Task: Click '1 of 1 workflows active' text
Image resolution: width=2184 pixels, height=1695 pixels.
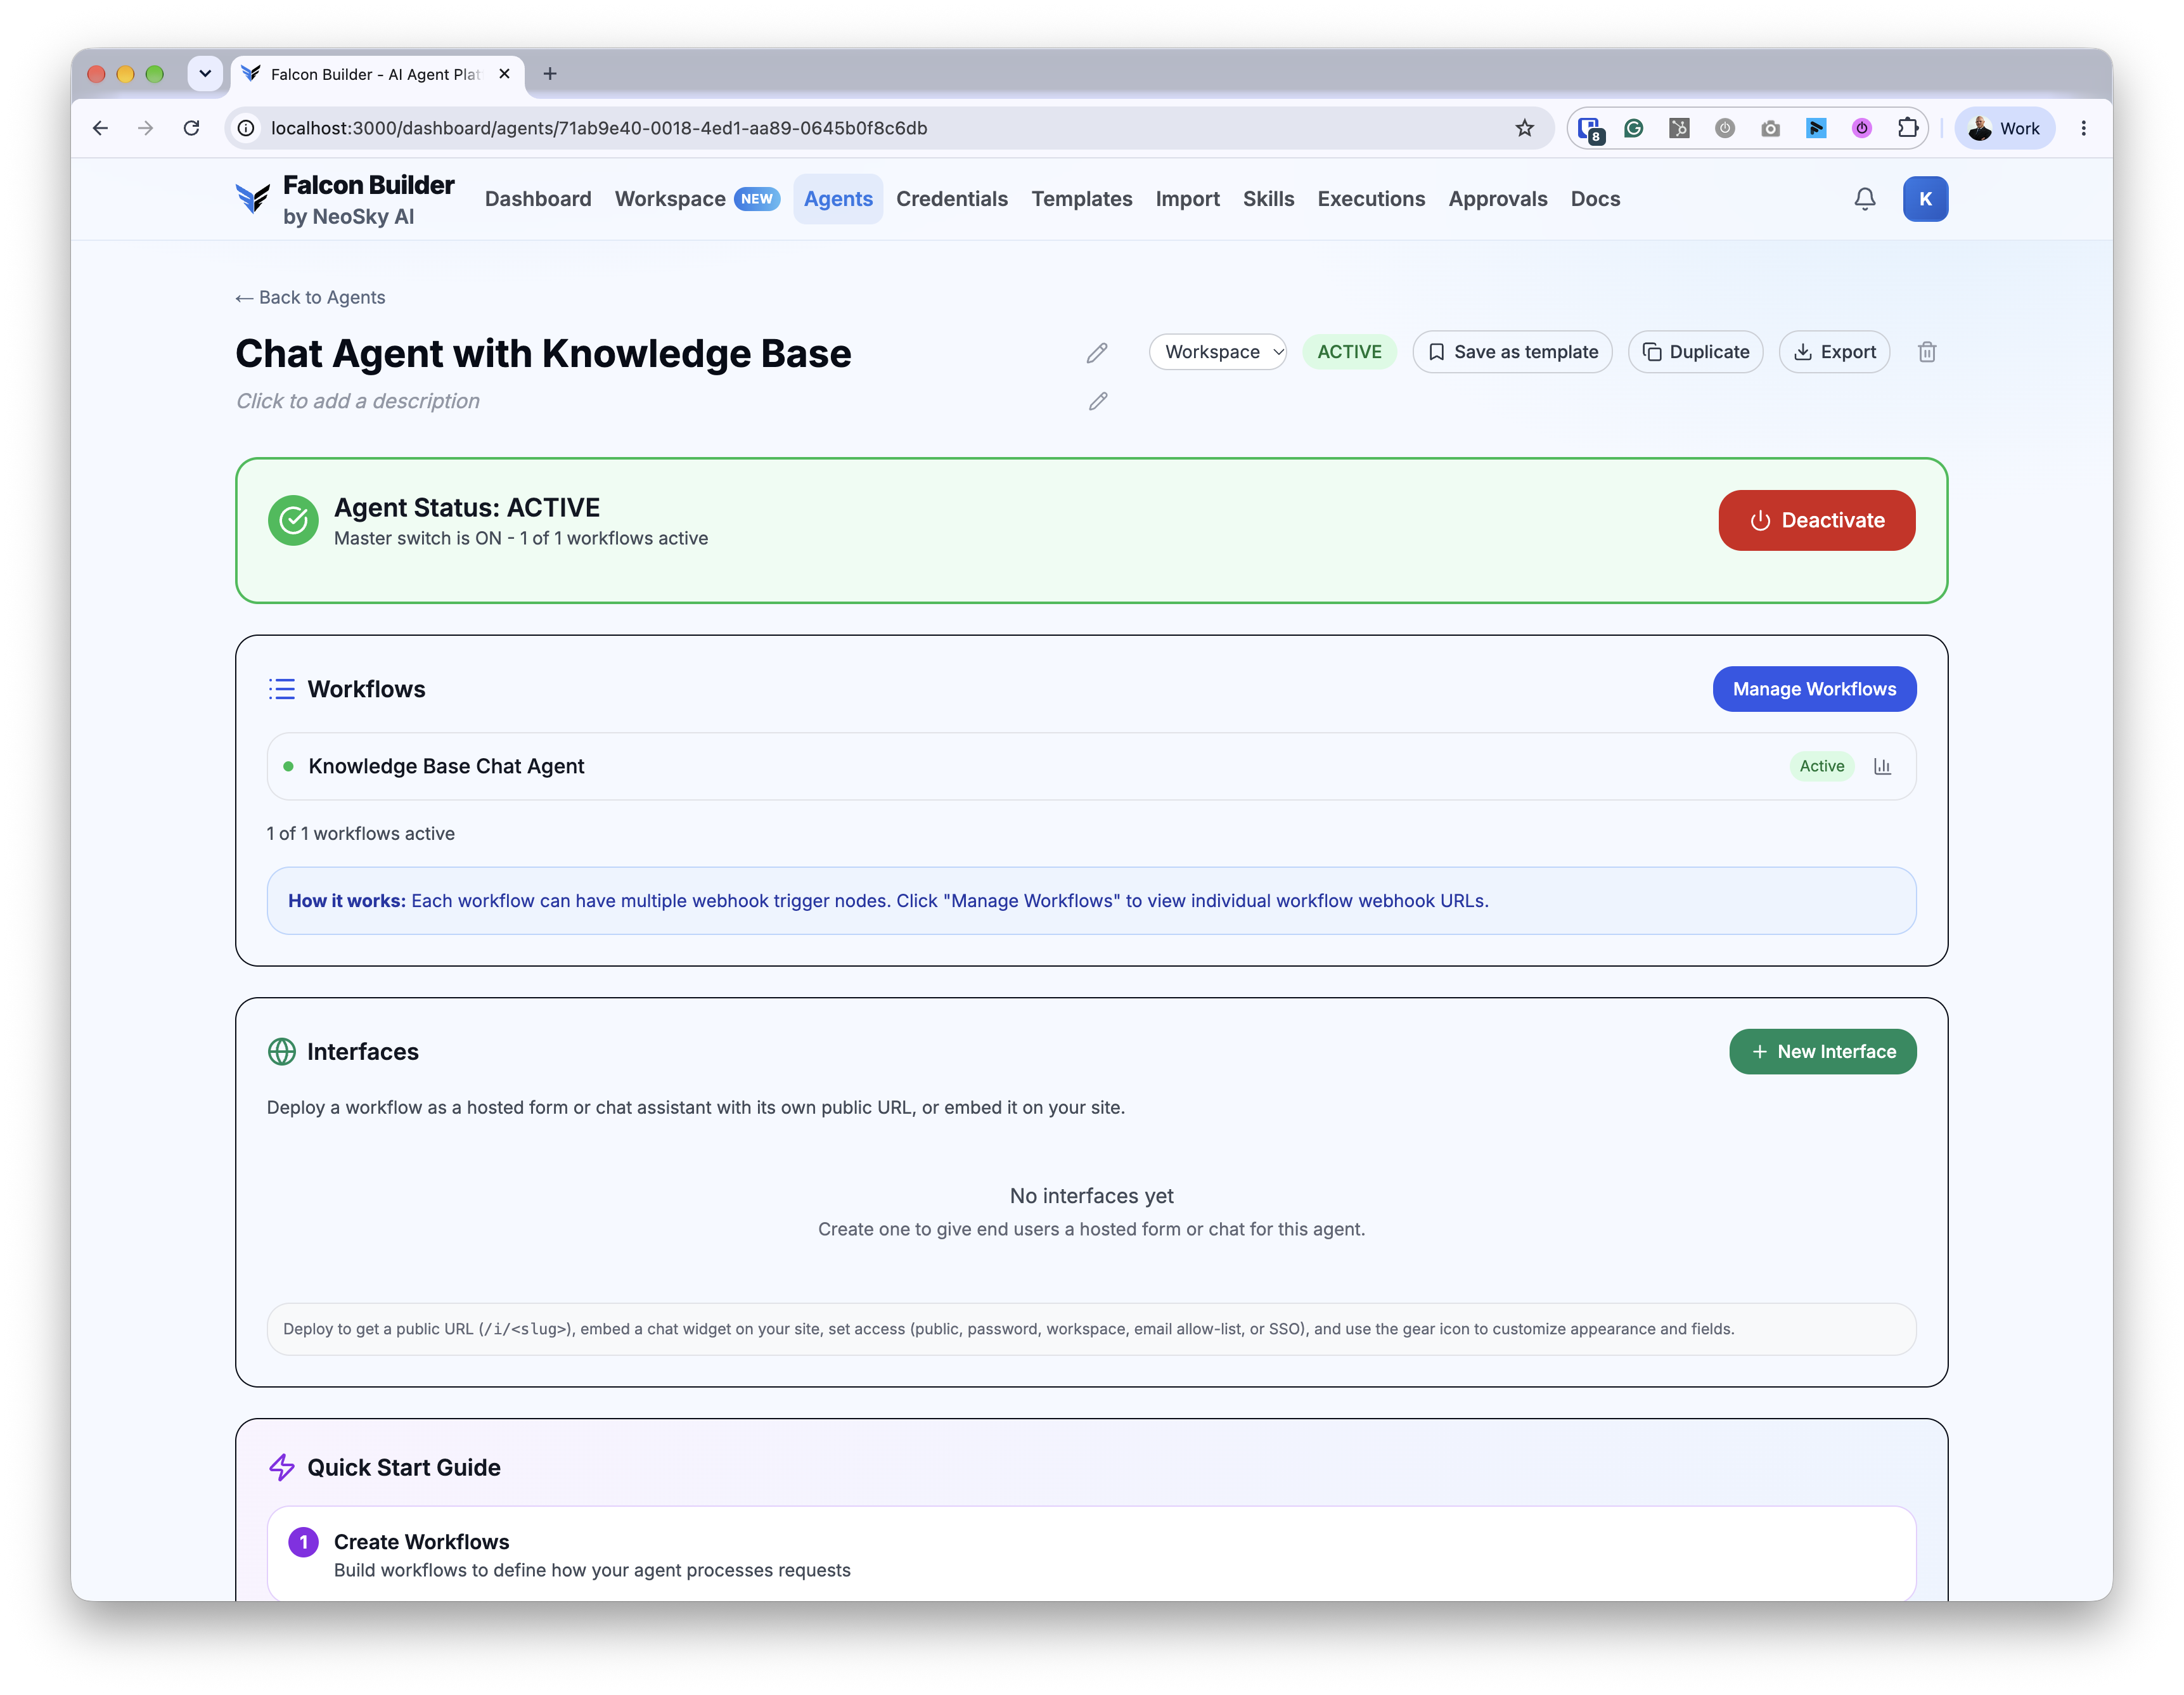Action: (x=360, y=833)
